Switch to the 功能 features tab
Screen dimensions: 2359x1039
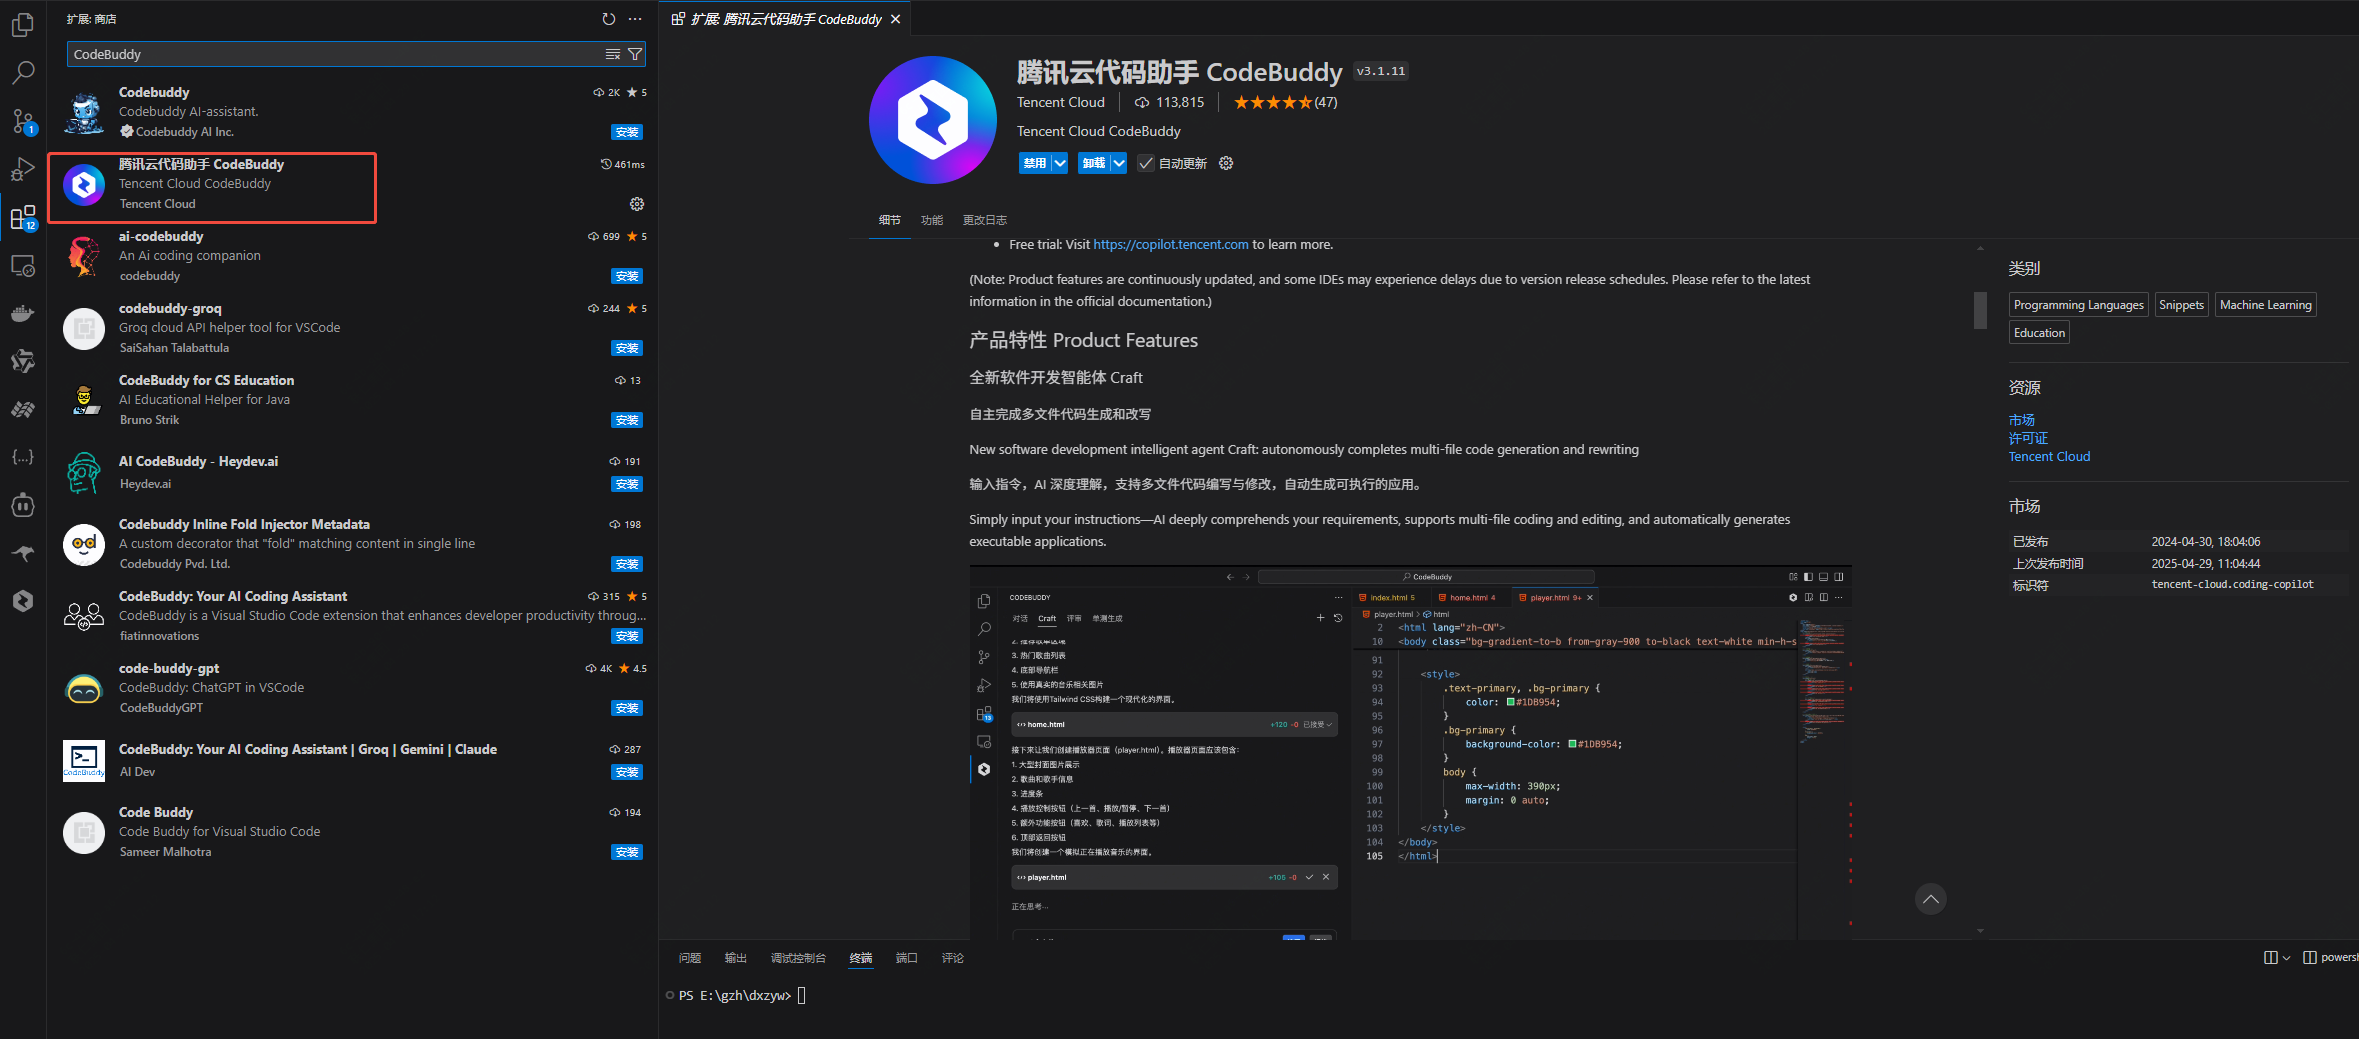tap(932, 220)
